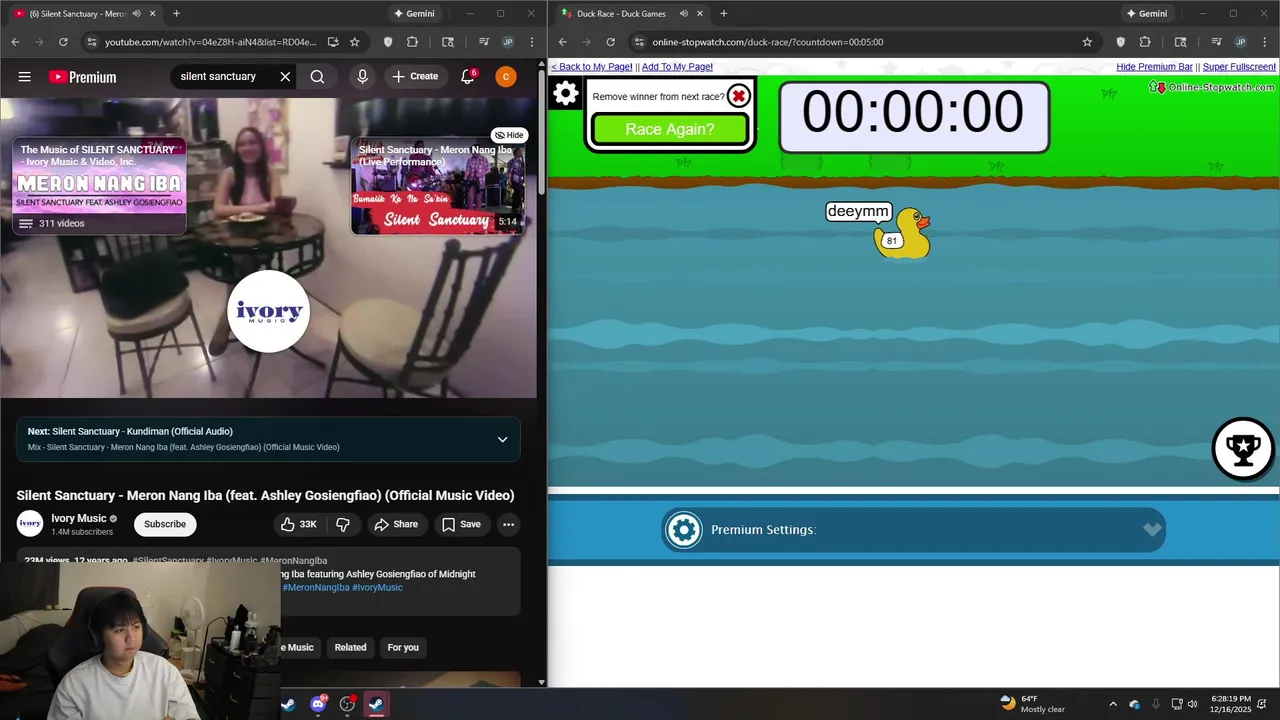
Task: Open the Super Fullscreen link
Action: (x=1239, y=67)
